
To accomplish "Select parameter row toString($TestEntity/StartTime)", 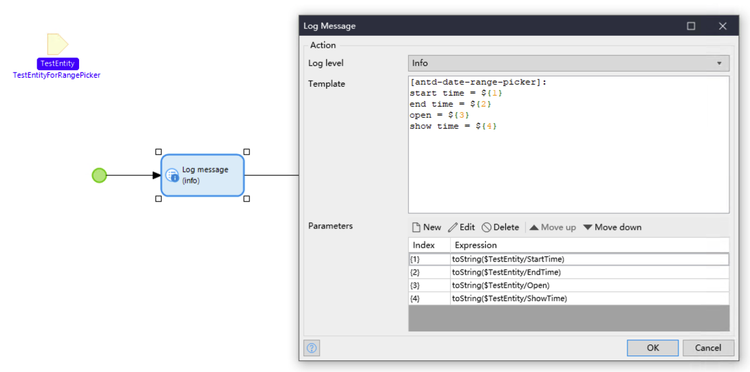I will pyautogui.click(x=569, y=259).
